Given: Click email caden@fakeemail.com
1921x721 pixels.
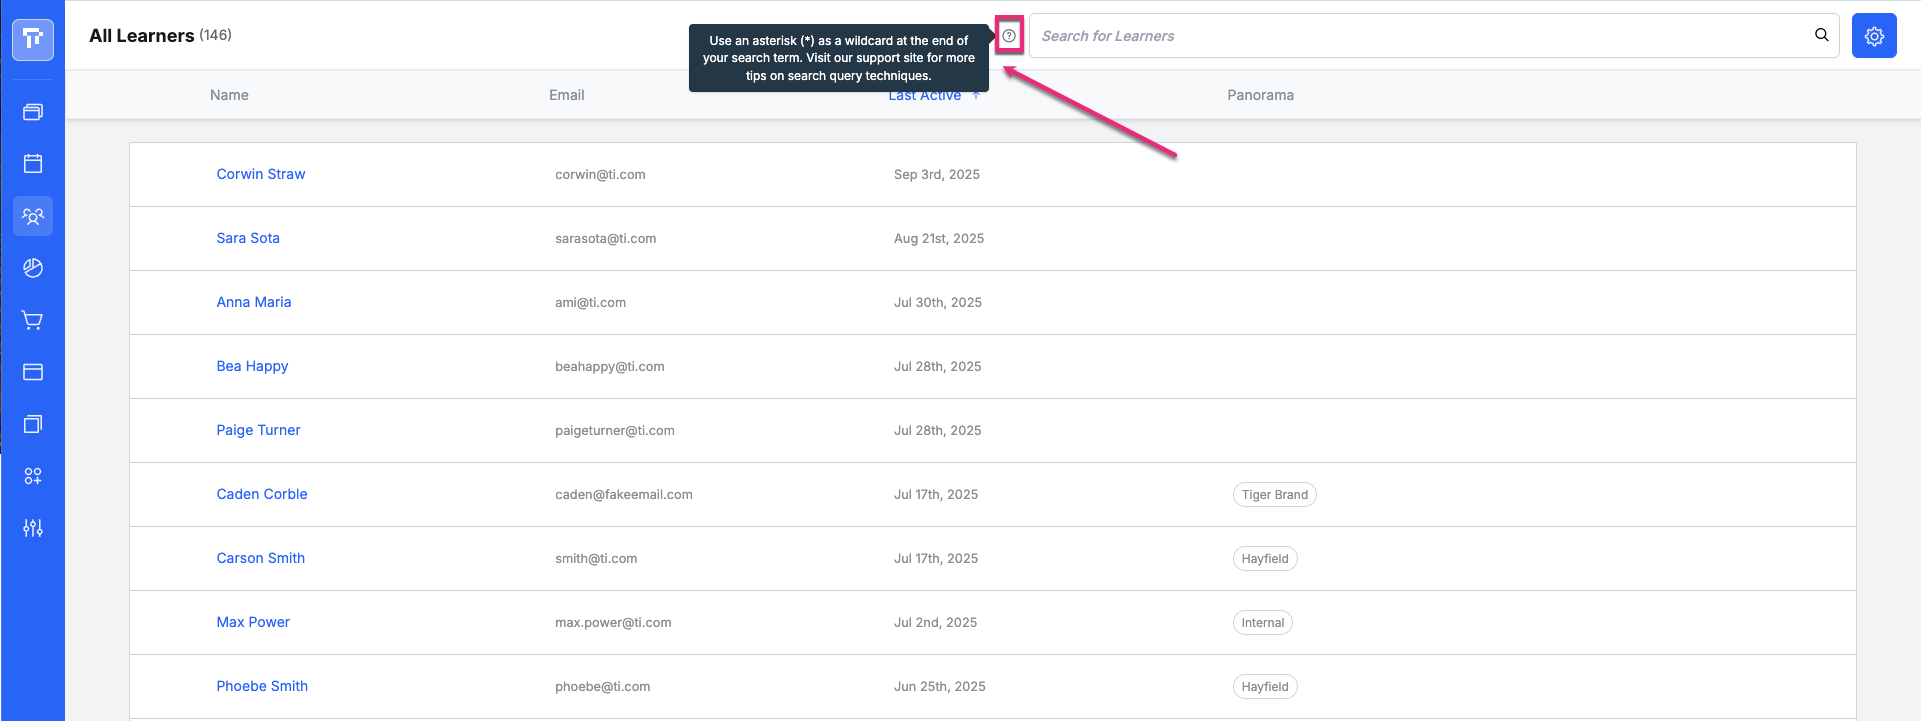Looking at the screenshot, I should click(x=624, y=494).
